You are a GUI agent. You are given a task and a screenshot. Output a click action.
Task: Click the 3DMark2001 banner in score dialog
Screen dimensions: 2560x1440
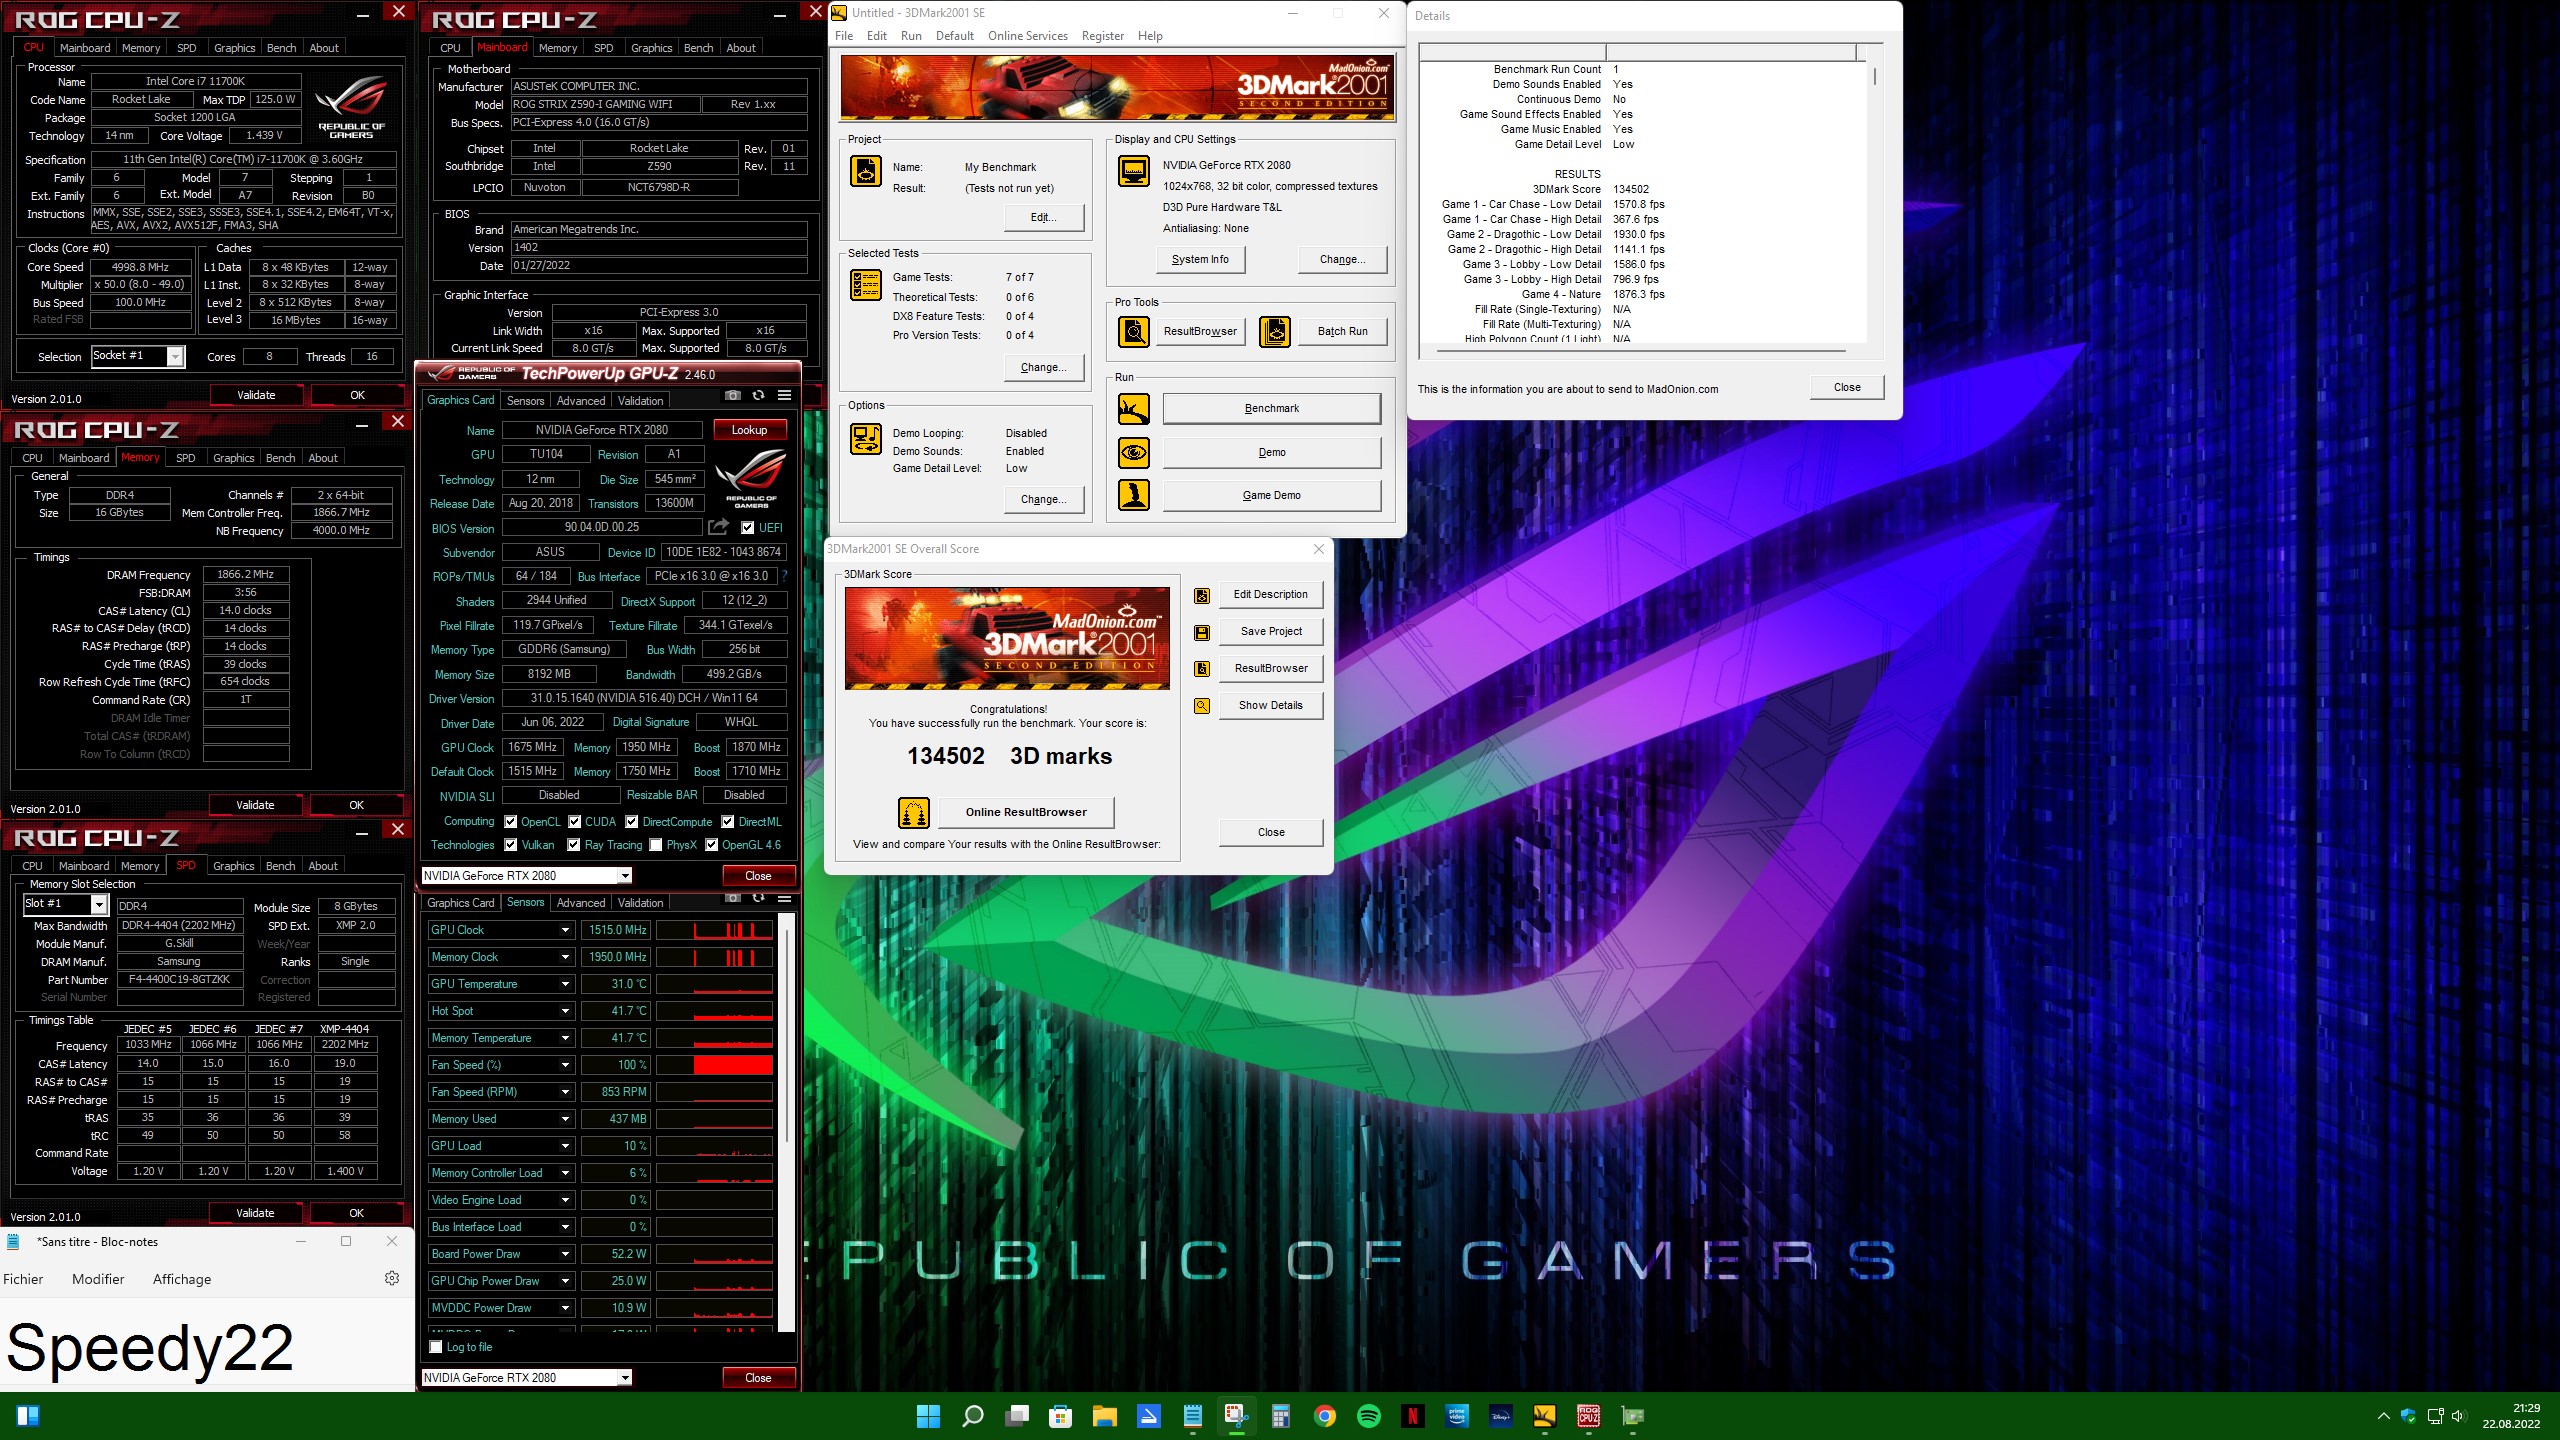tap(1007, 638)
